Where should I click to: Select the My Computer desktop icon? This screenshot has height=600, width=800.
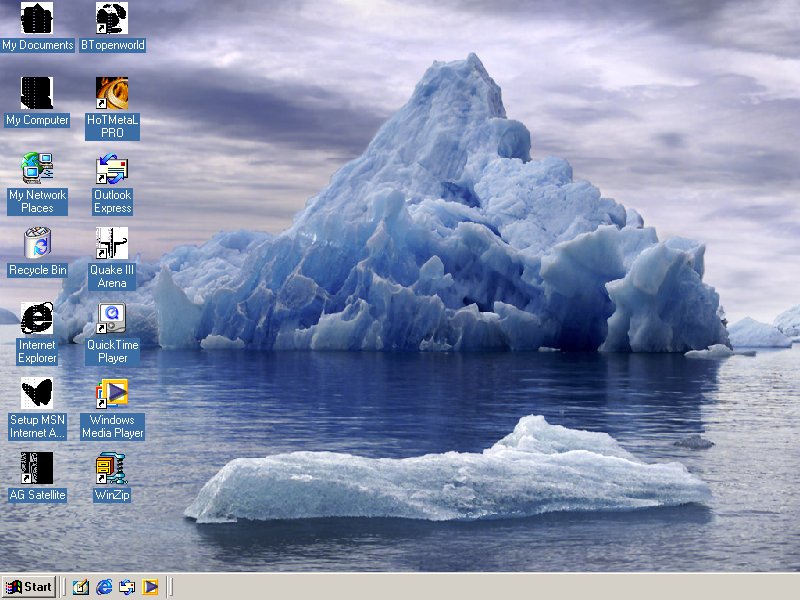[x=37, y=94]
